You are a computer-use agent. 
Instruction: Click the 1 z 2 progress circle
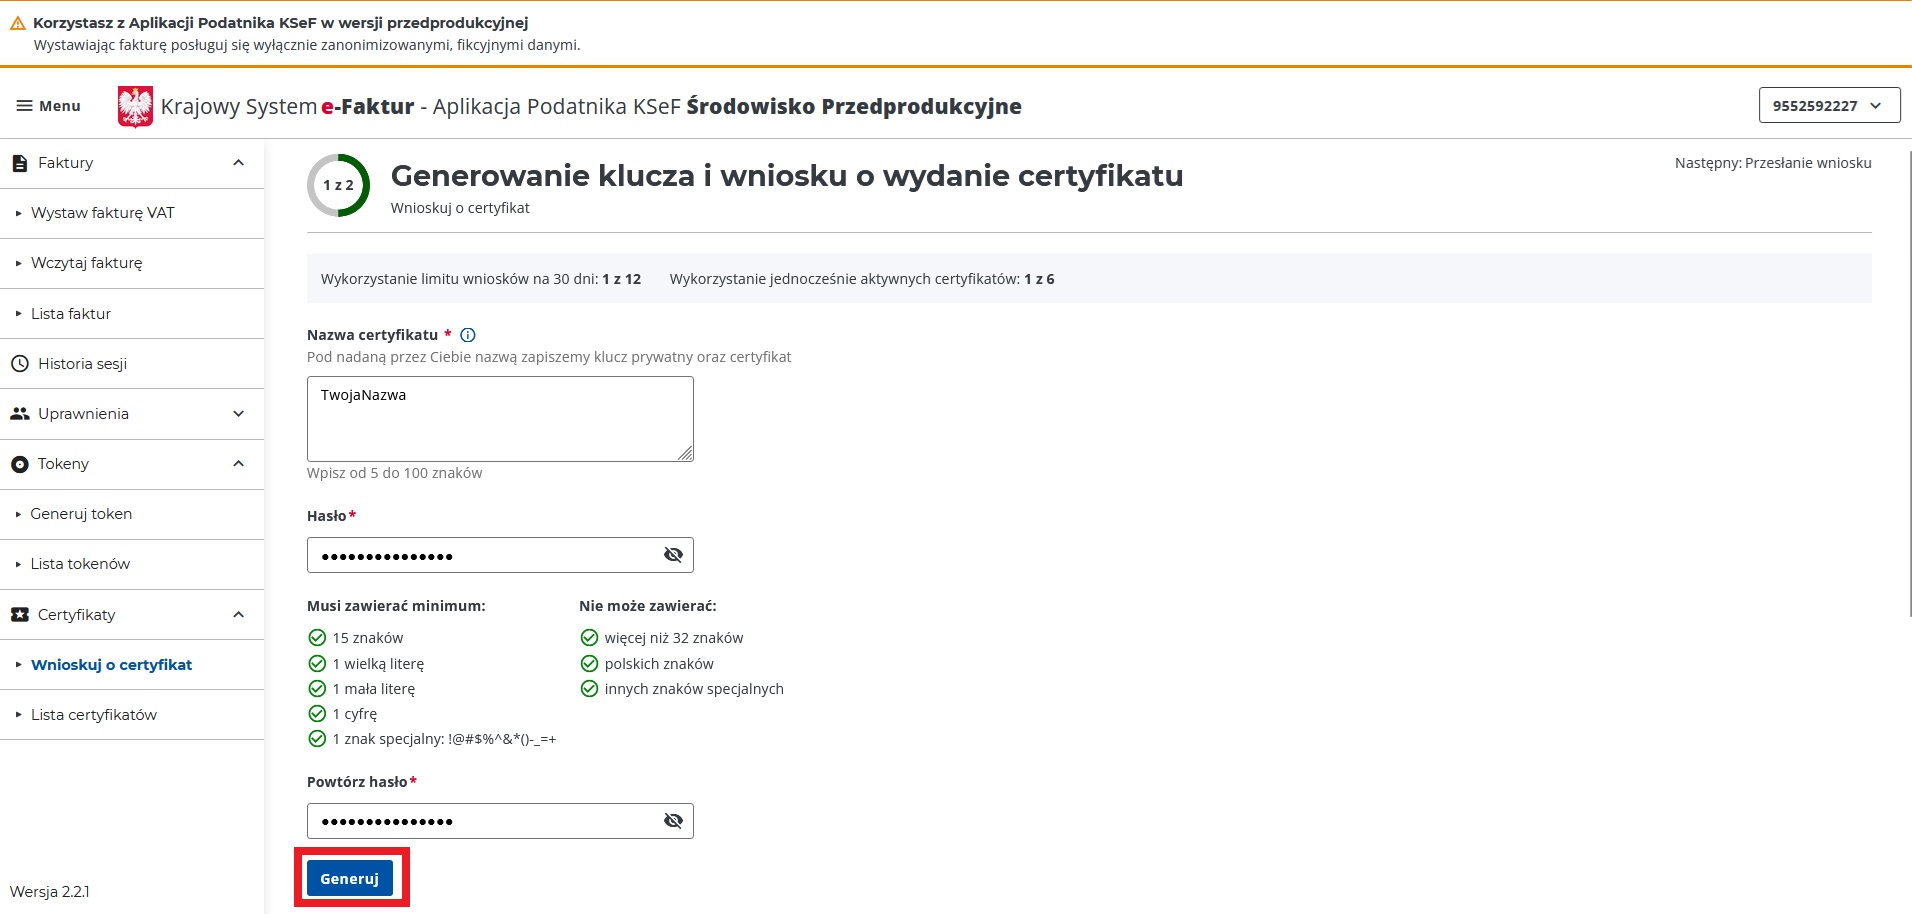338,185
